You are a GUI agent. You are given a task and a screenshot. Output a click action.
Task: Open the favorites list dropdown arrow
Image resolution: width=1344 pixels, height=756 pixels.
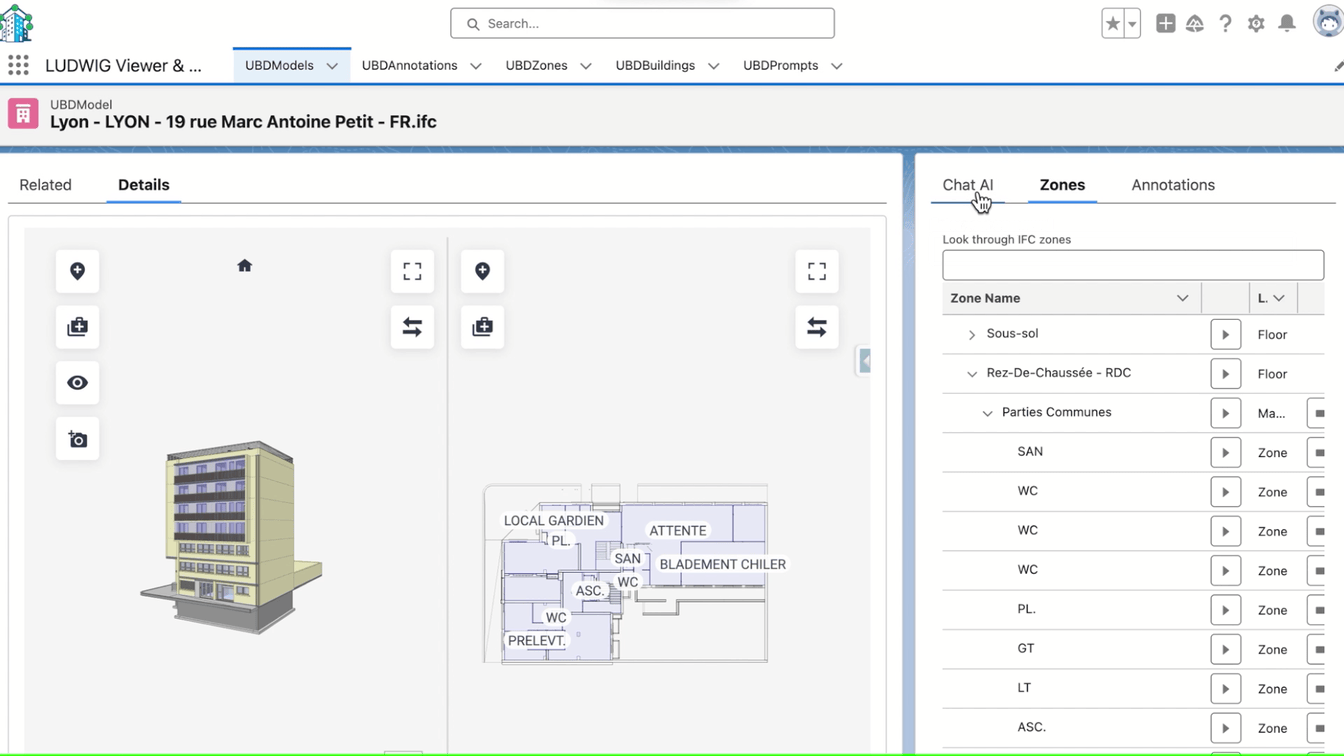[x=1132, y=24]
